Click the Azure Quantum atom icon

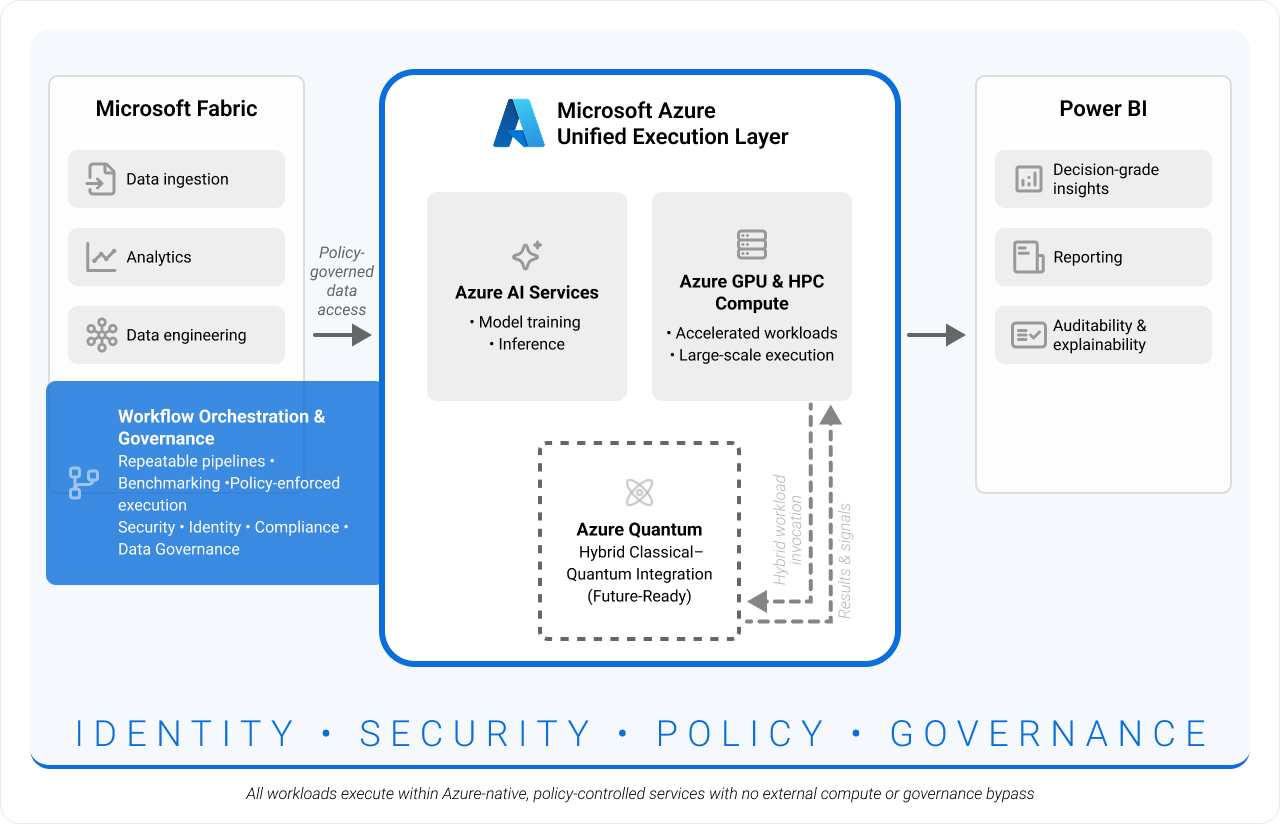[x=639, y=492]
